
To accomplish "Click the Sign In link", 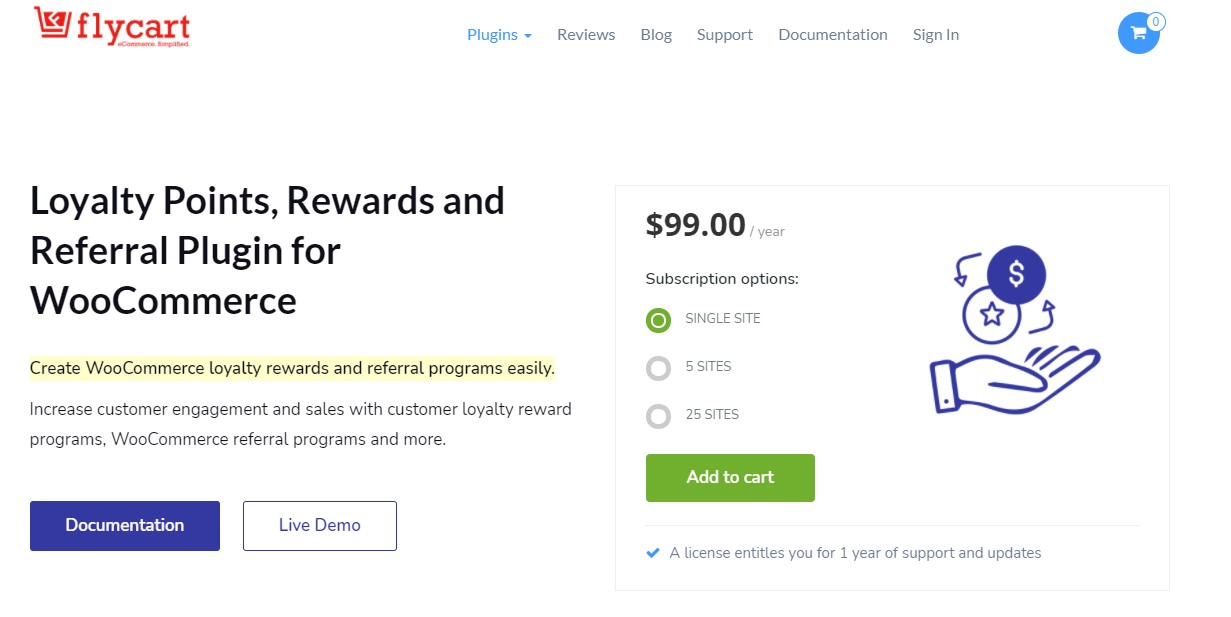I will pyautogui.click(x=936, y=34).
